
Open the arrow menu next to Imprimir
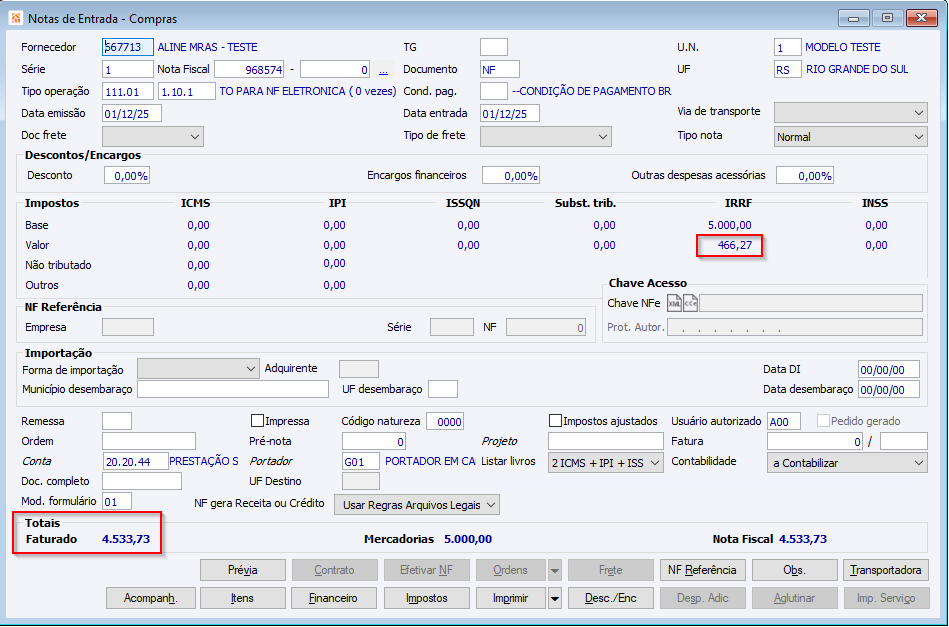[554, 599]
